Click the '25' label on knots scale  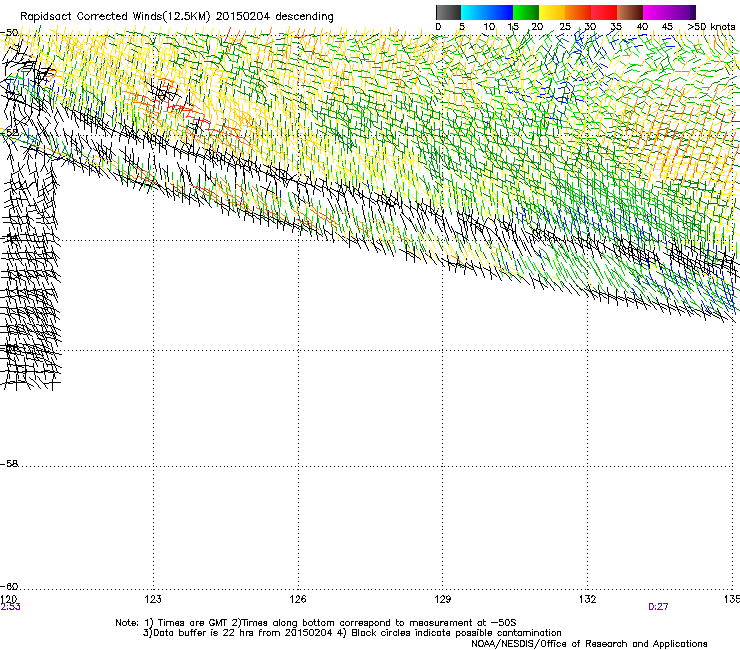tap(565, 27)
